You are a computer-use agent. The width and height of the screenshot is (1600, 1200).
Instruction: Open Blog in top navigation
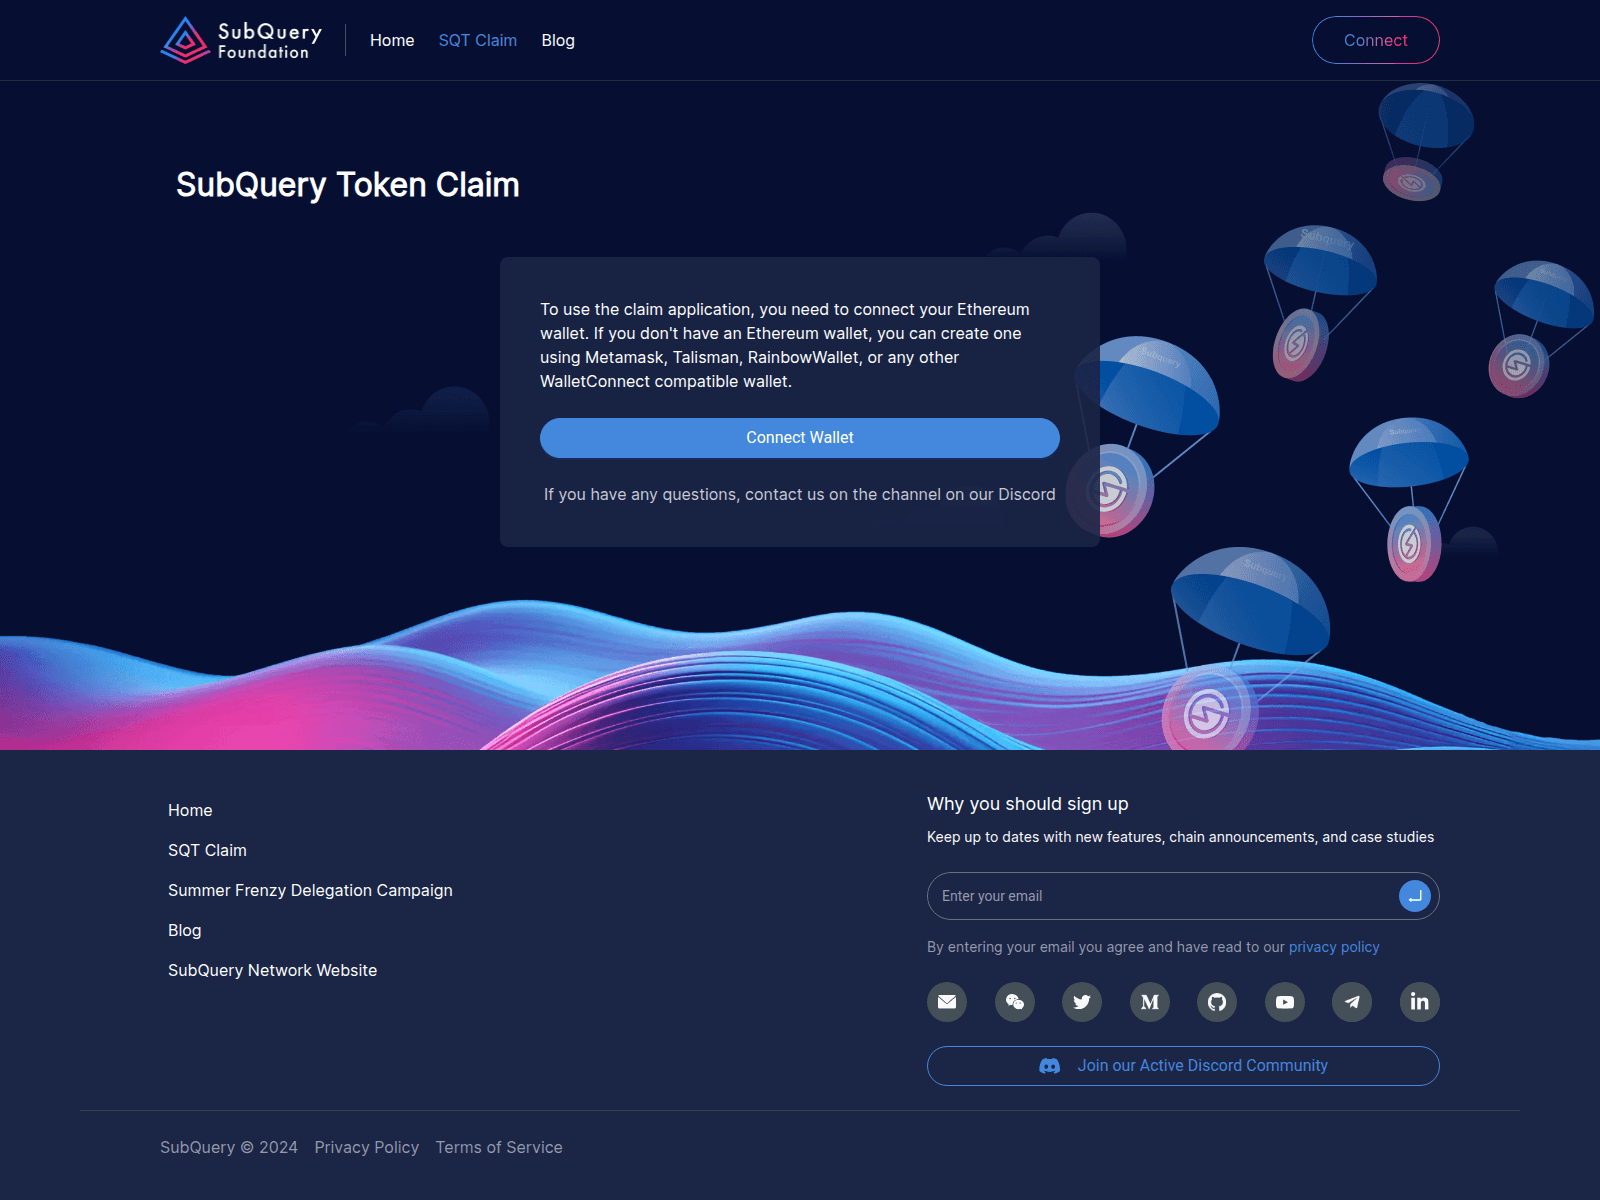pyautogui.click(x=558, y=40)
